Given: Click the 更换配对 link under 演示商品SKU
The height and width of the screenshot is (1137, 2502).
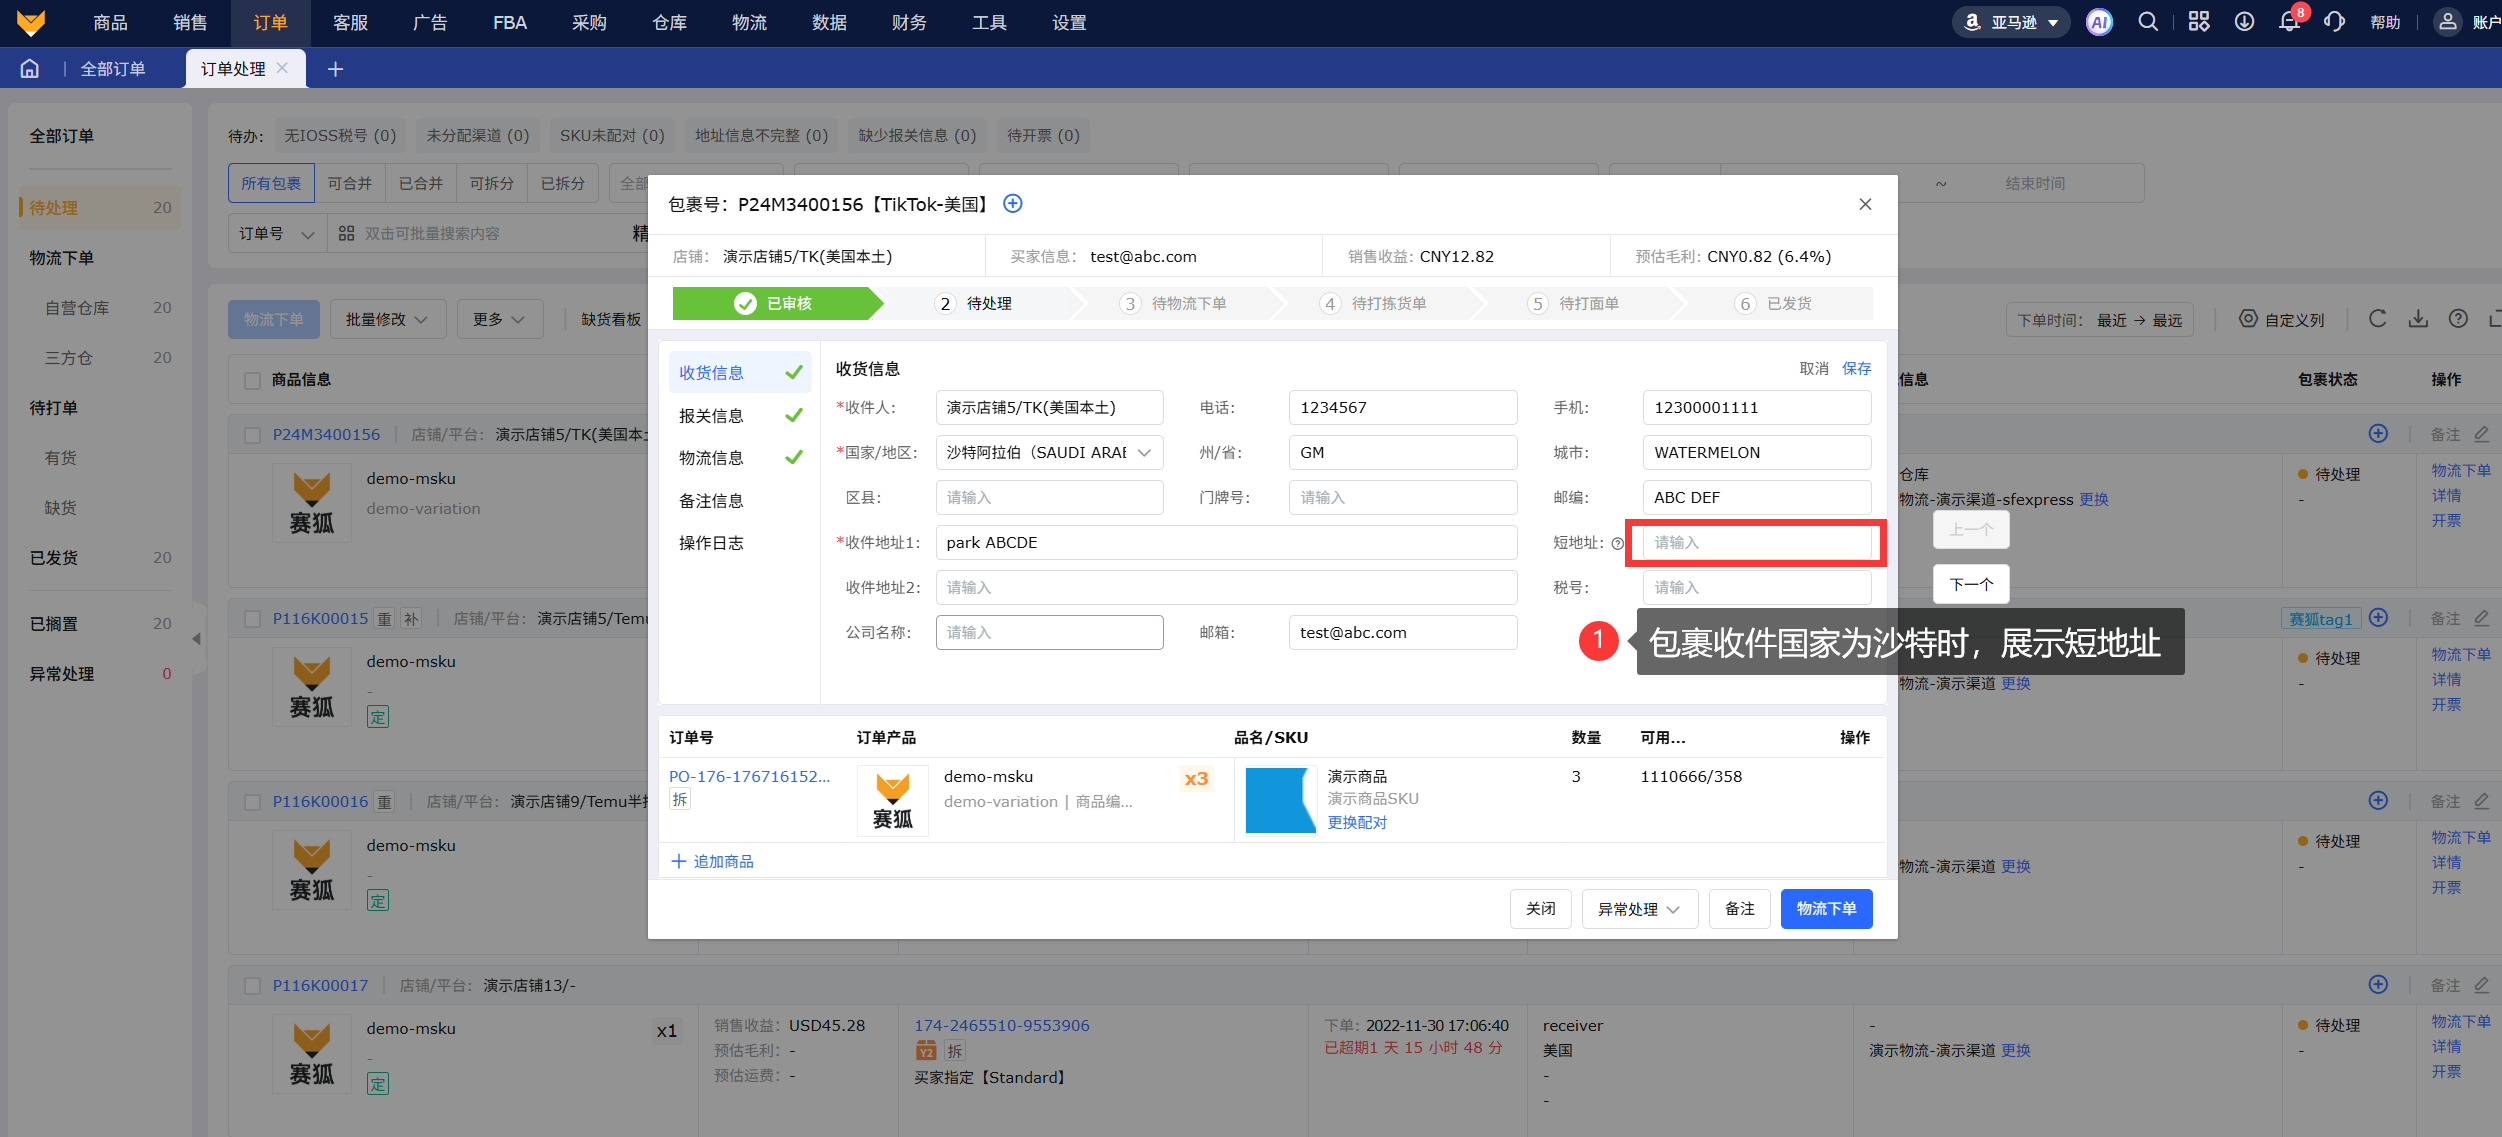Looking at the screenshot, I should pos(1357,823).
